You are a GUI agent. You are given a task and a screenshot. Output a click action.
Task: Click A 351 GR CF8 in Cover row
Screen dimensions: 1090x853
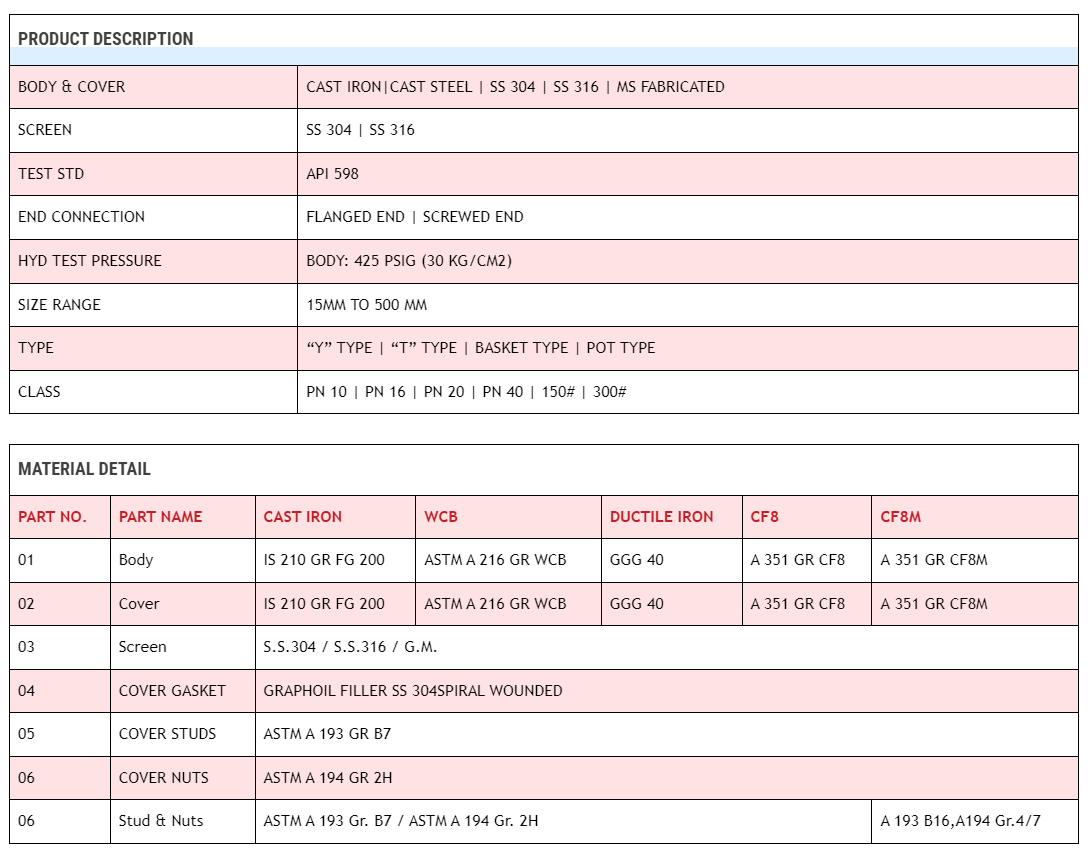pyautogui.click(x=797, y=603)
